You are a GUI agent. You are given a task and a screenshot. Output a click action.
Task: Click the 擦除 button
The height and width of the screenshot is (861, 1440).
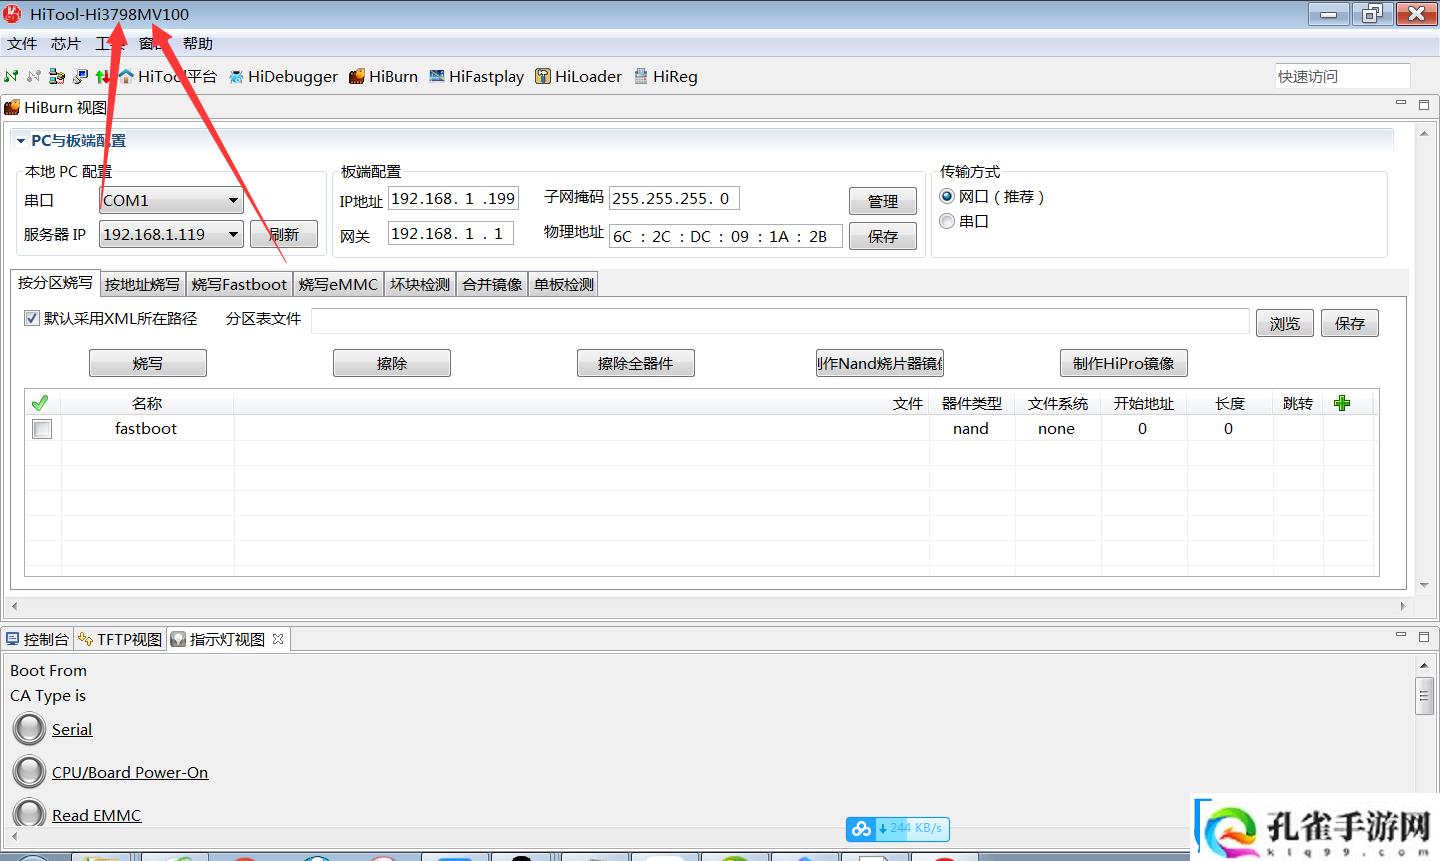(x=392, y=363)
